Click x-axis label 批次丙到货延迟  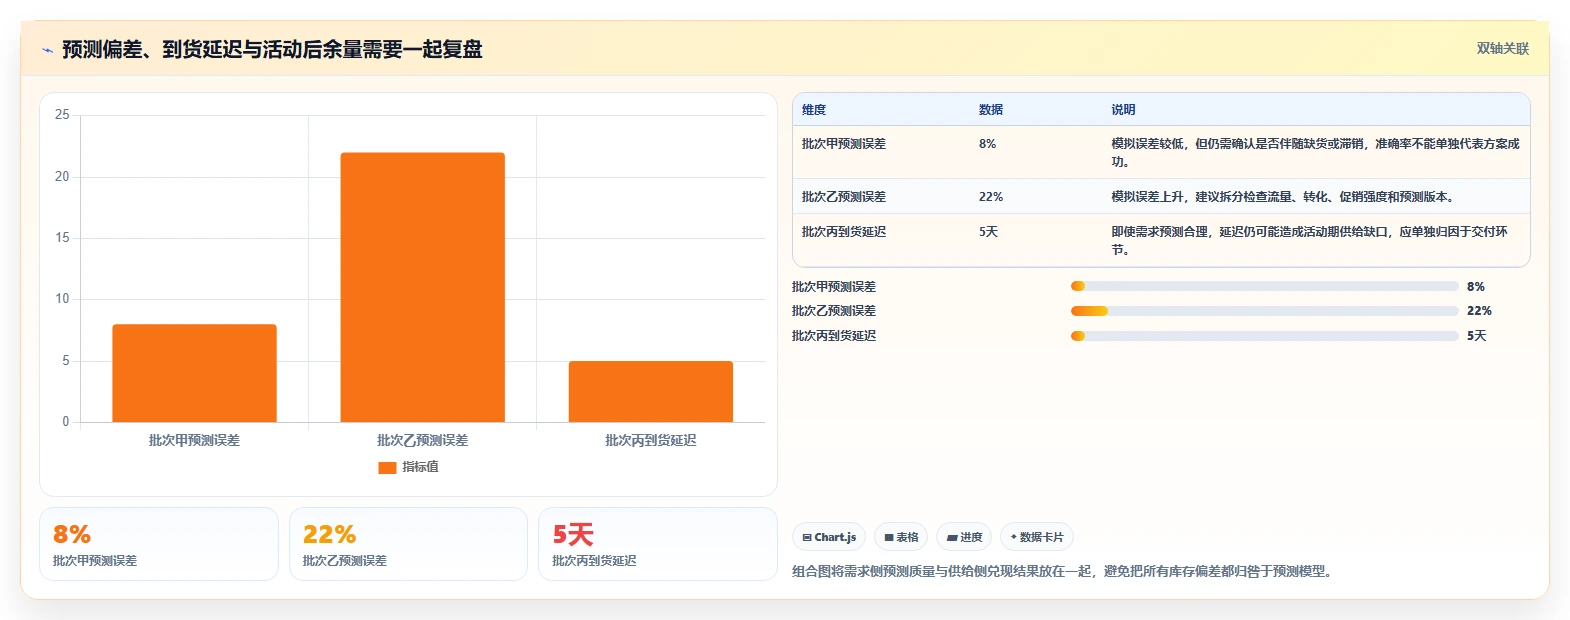click(x=651, y=440)
